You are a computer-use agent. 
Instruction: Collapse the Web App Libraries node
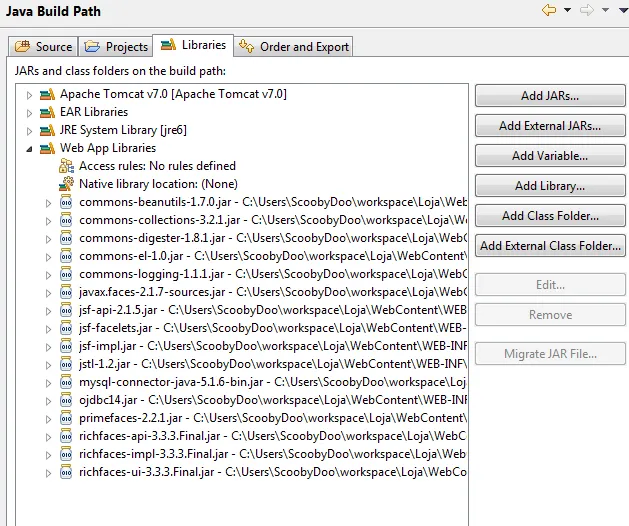[x=29, y=149]
